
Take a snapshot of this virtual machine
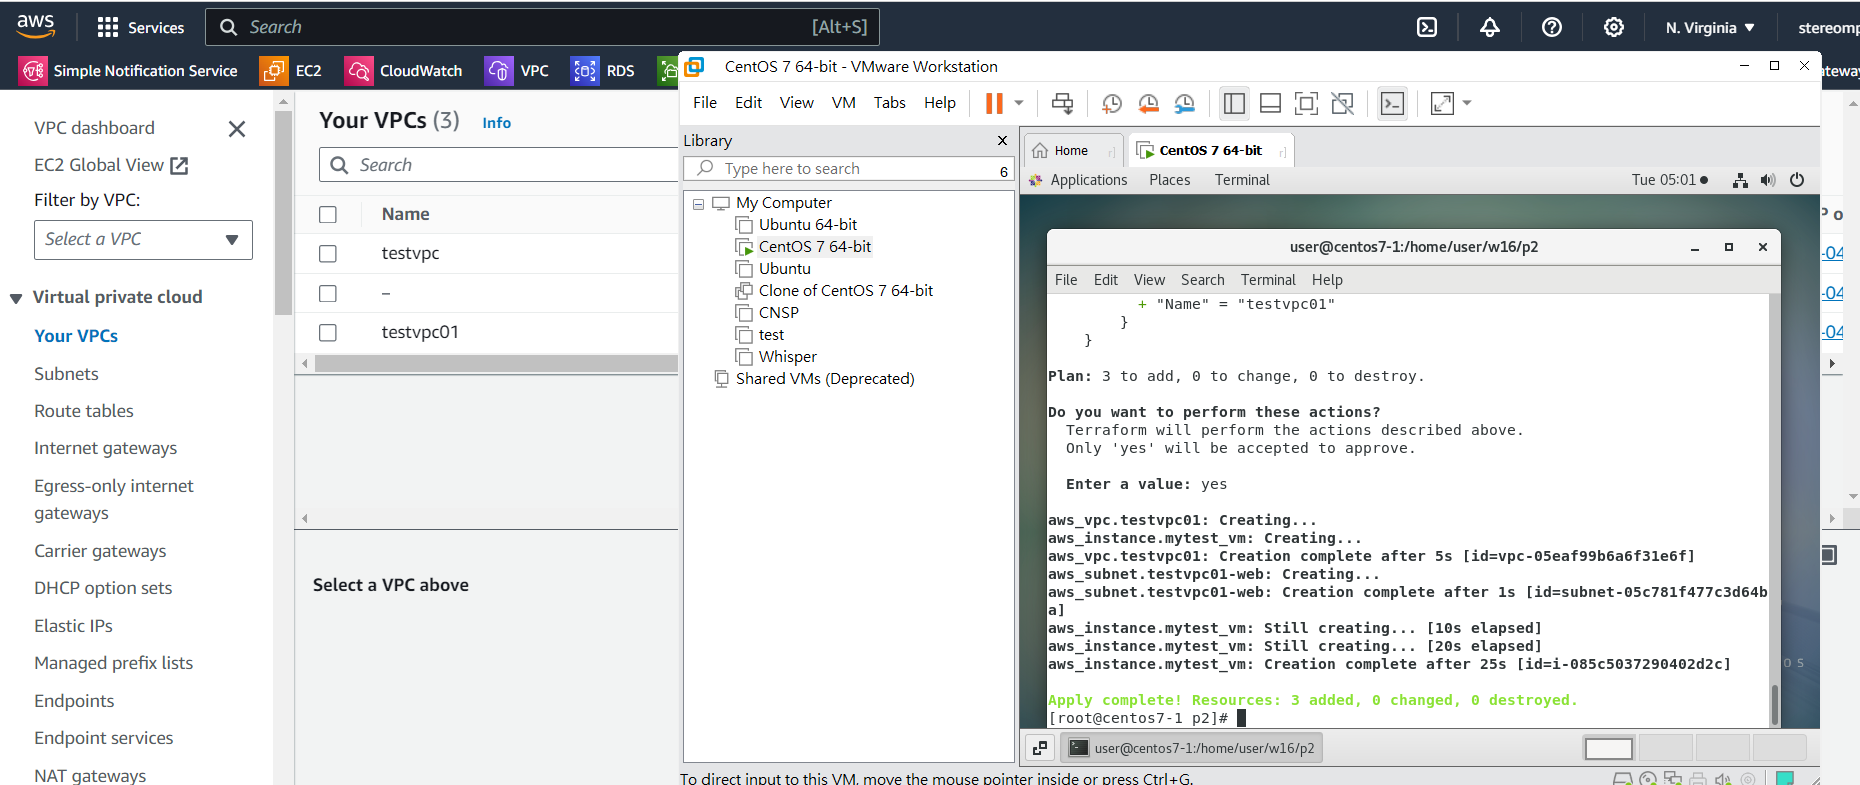point(1112,103)
